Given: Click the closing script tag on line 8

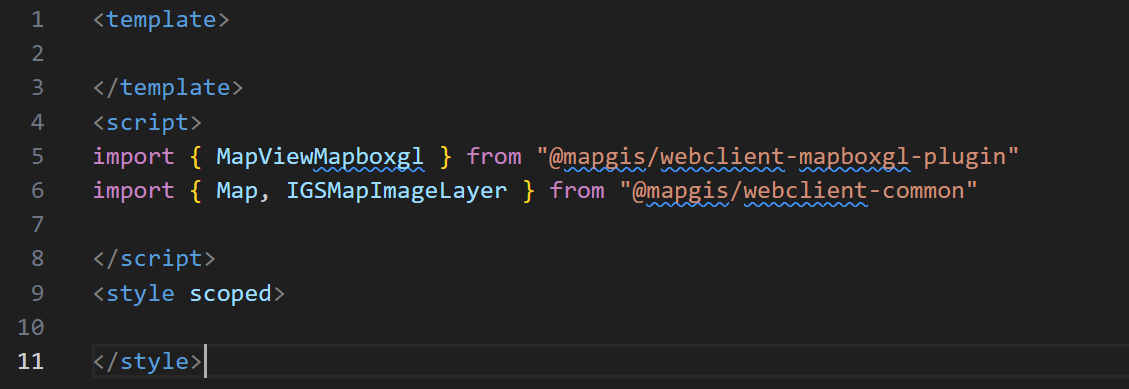Looking at the screenshot, I should [x=154, y=259].
